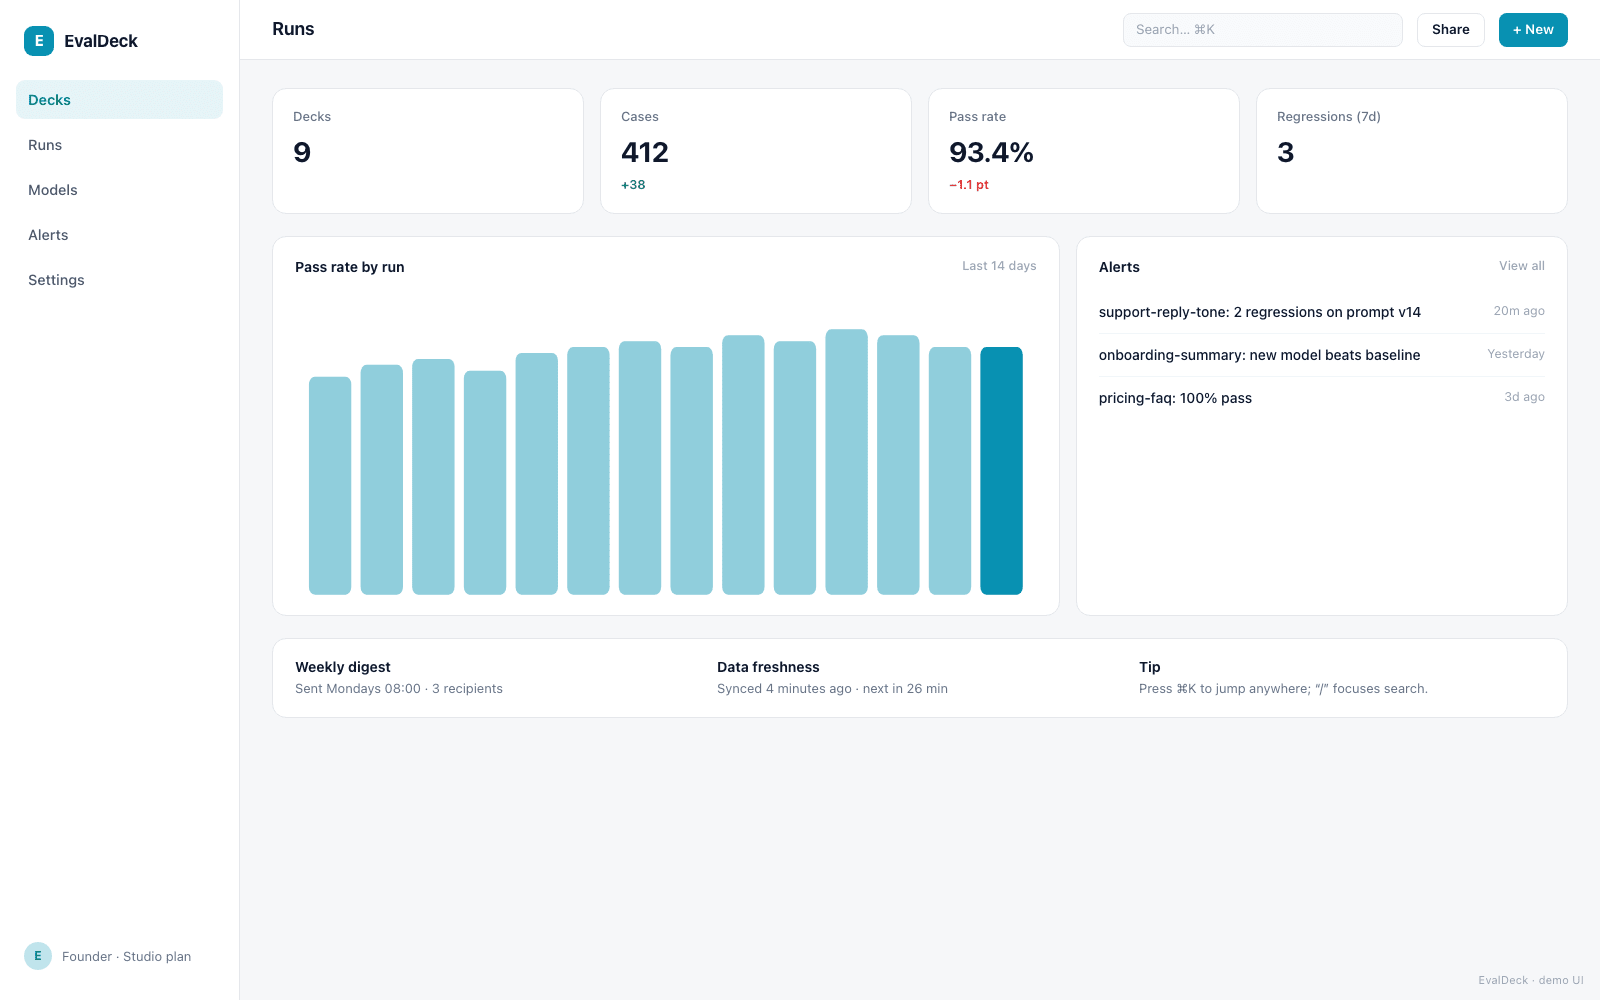
Task: Click the dark highlighted latest run bar
Action: (x=1001, y=471)
